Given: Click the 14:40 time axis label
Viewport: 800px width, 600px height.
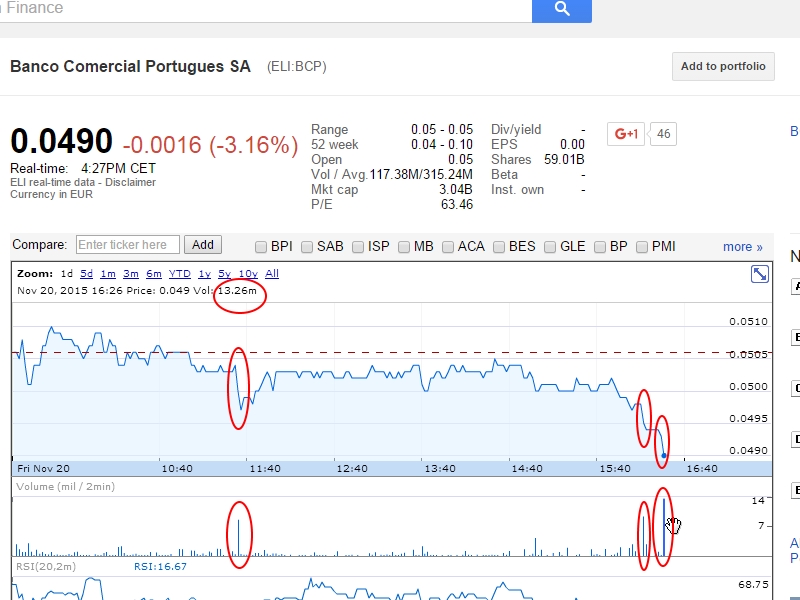Looking at the screenshot, I should [x=527, y=468].
